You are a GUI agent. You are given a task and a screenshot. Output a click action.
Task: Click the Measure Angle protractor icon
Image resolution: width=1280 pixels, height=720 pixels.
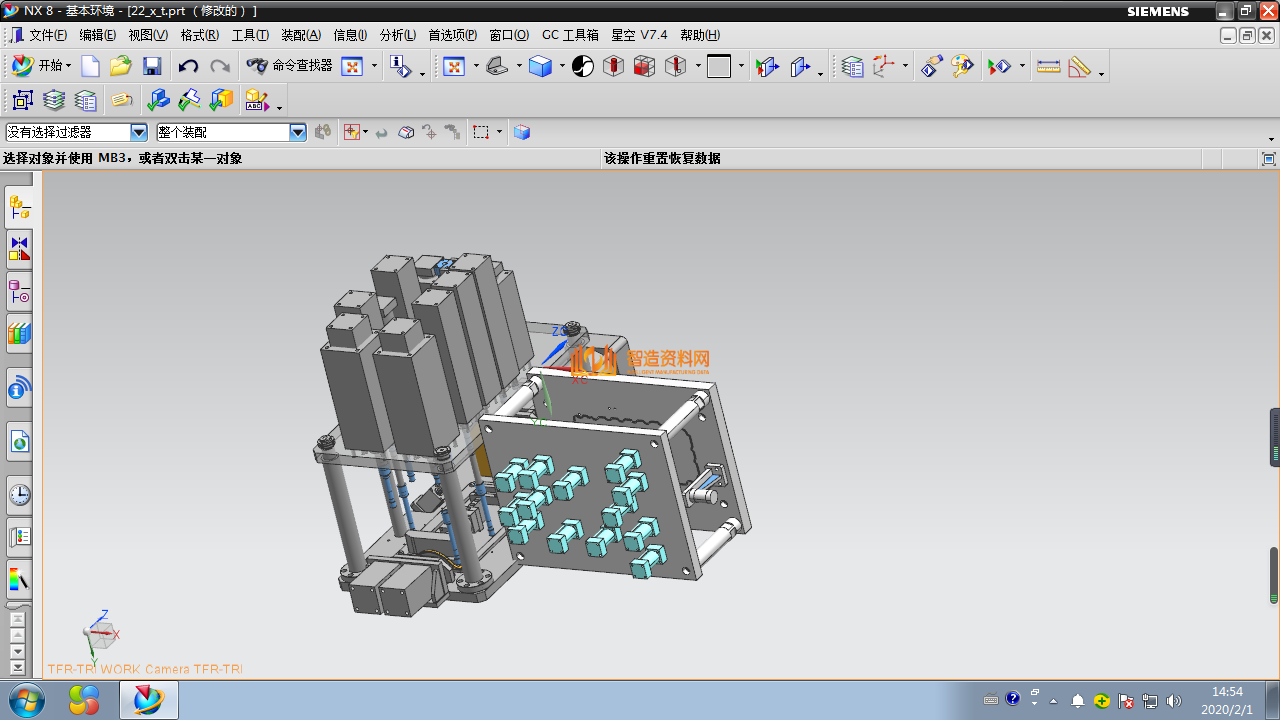pyautogui.click(x=1079, y=67)
